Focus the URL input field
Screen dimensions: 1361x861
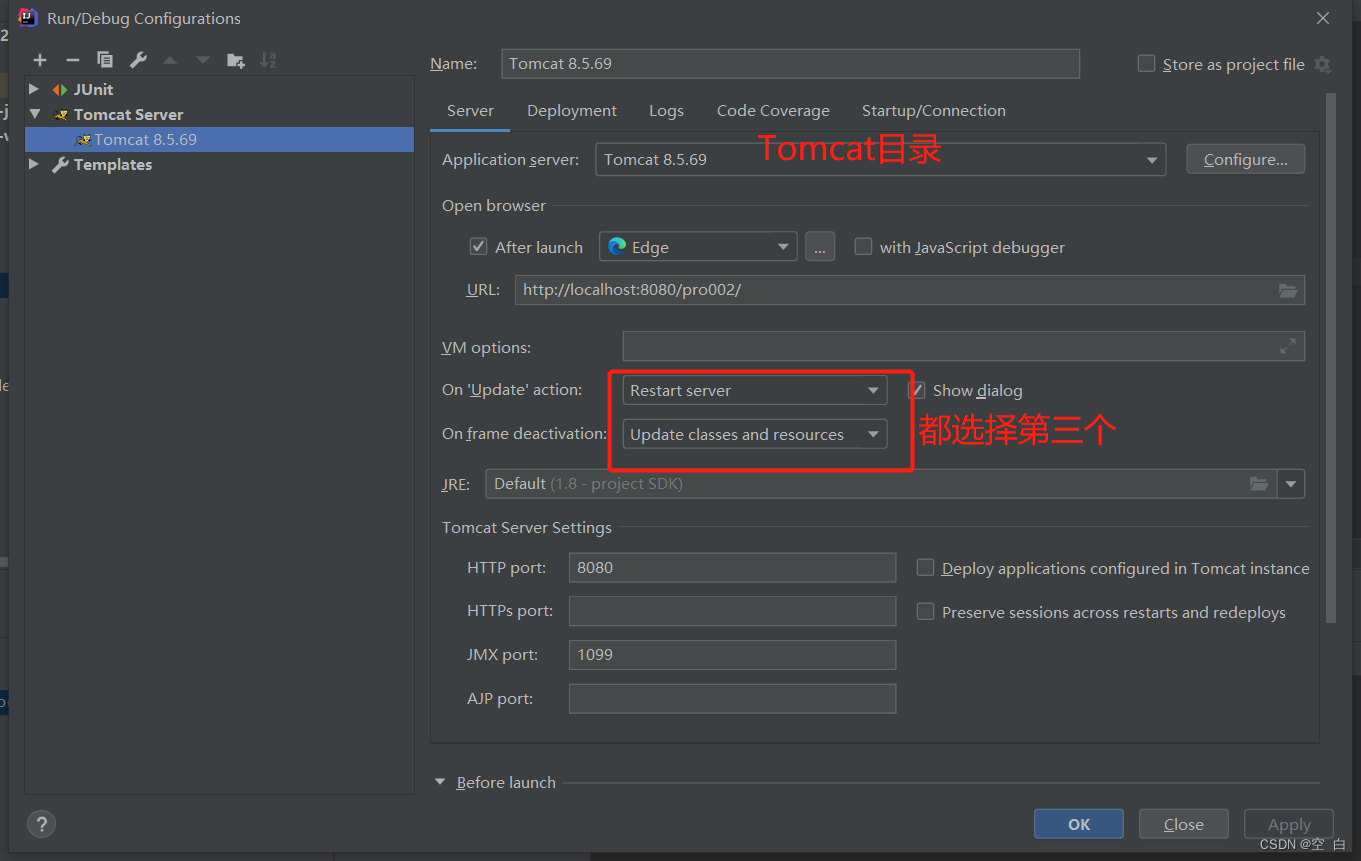click(910, 290)
